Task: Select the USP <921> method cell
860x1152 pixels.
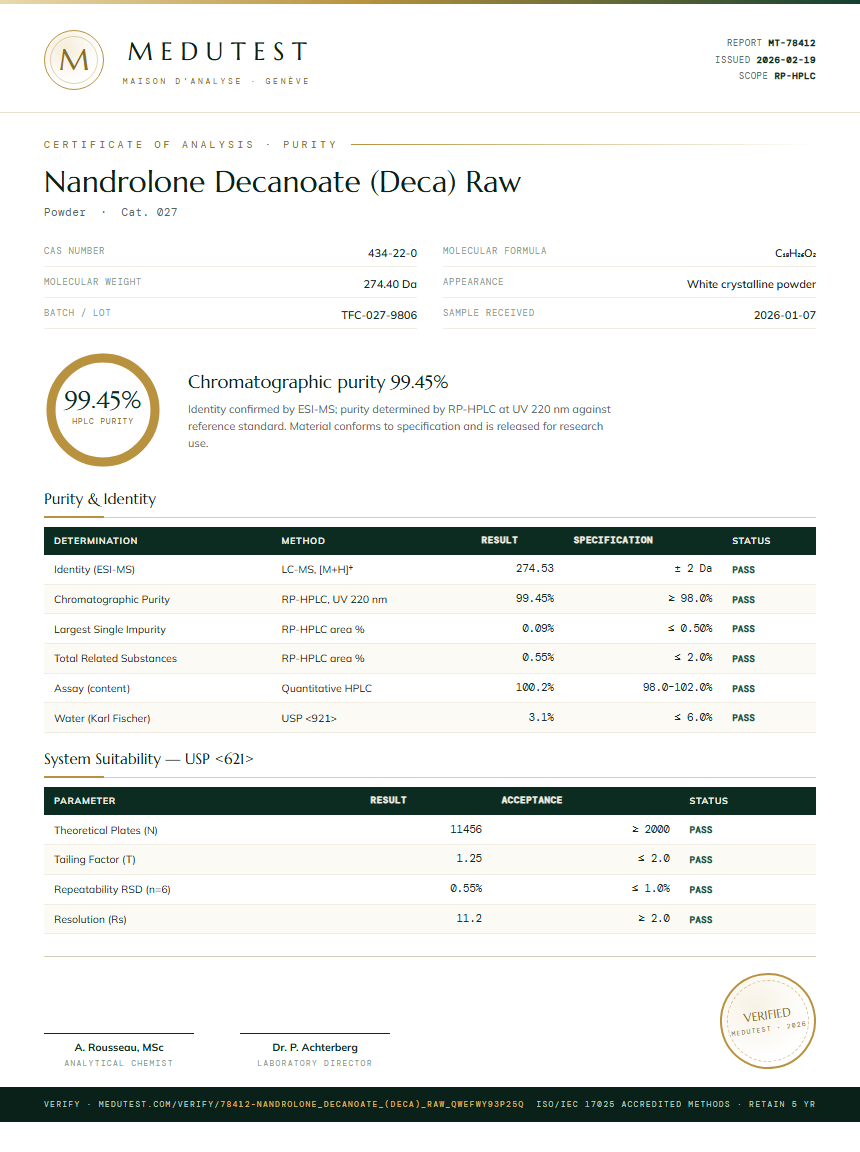Action: (x=308, y=719)
